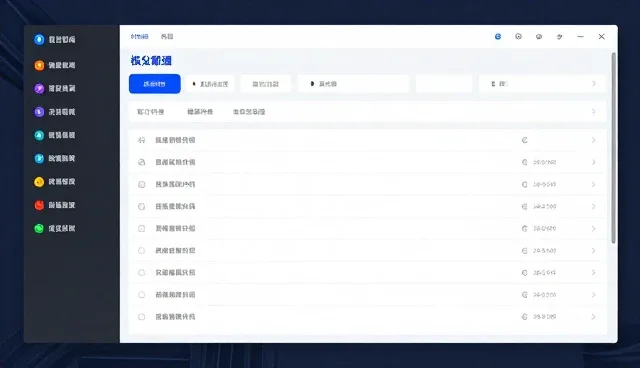Viewport: 640px width, 368px height.
Task: Expand the second list row via its chevron
Action: (x=594, y=162)
